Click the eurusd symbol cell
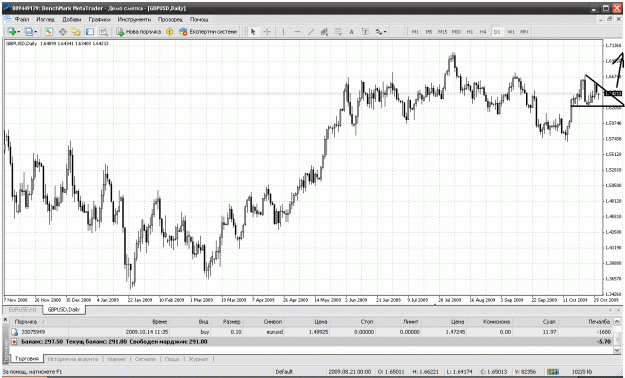Screen dimensions: 625x378 click(274, 332)
